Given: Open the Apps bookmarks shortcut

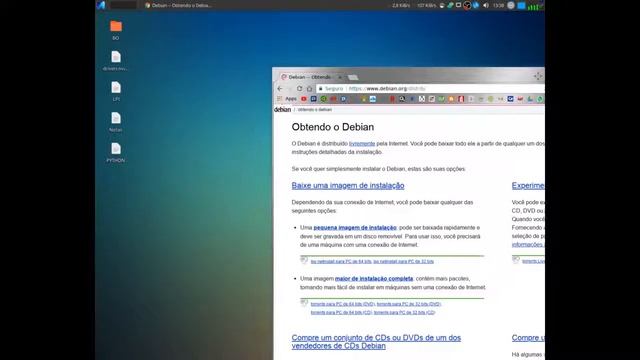Looking at the screenshot, I should tap(287, 99).
